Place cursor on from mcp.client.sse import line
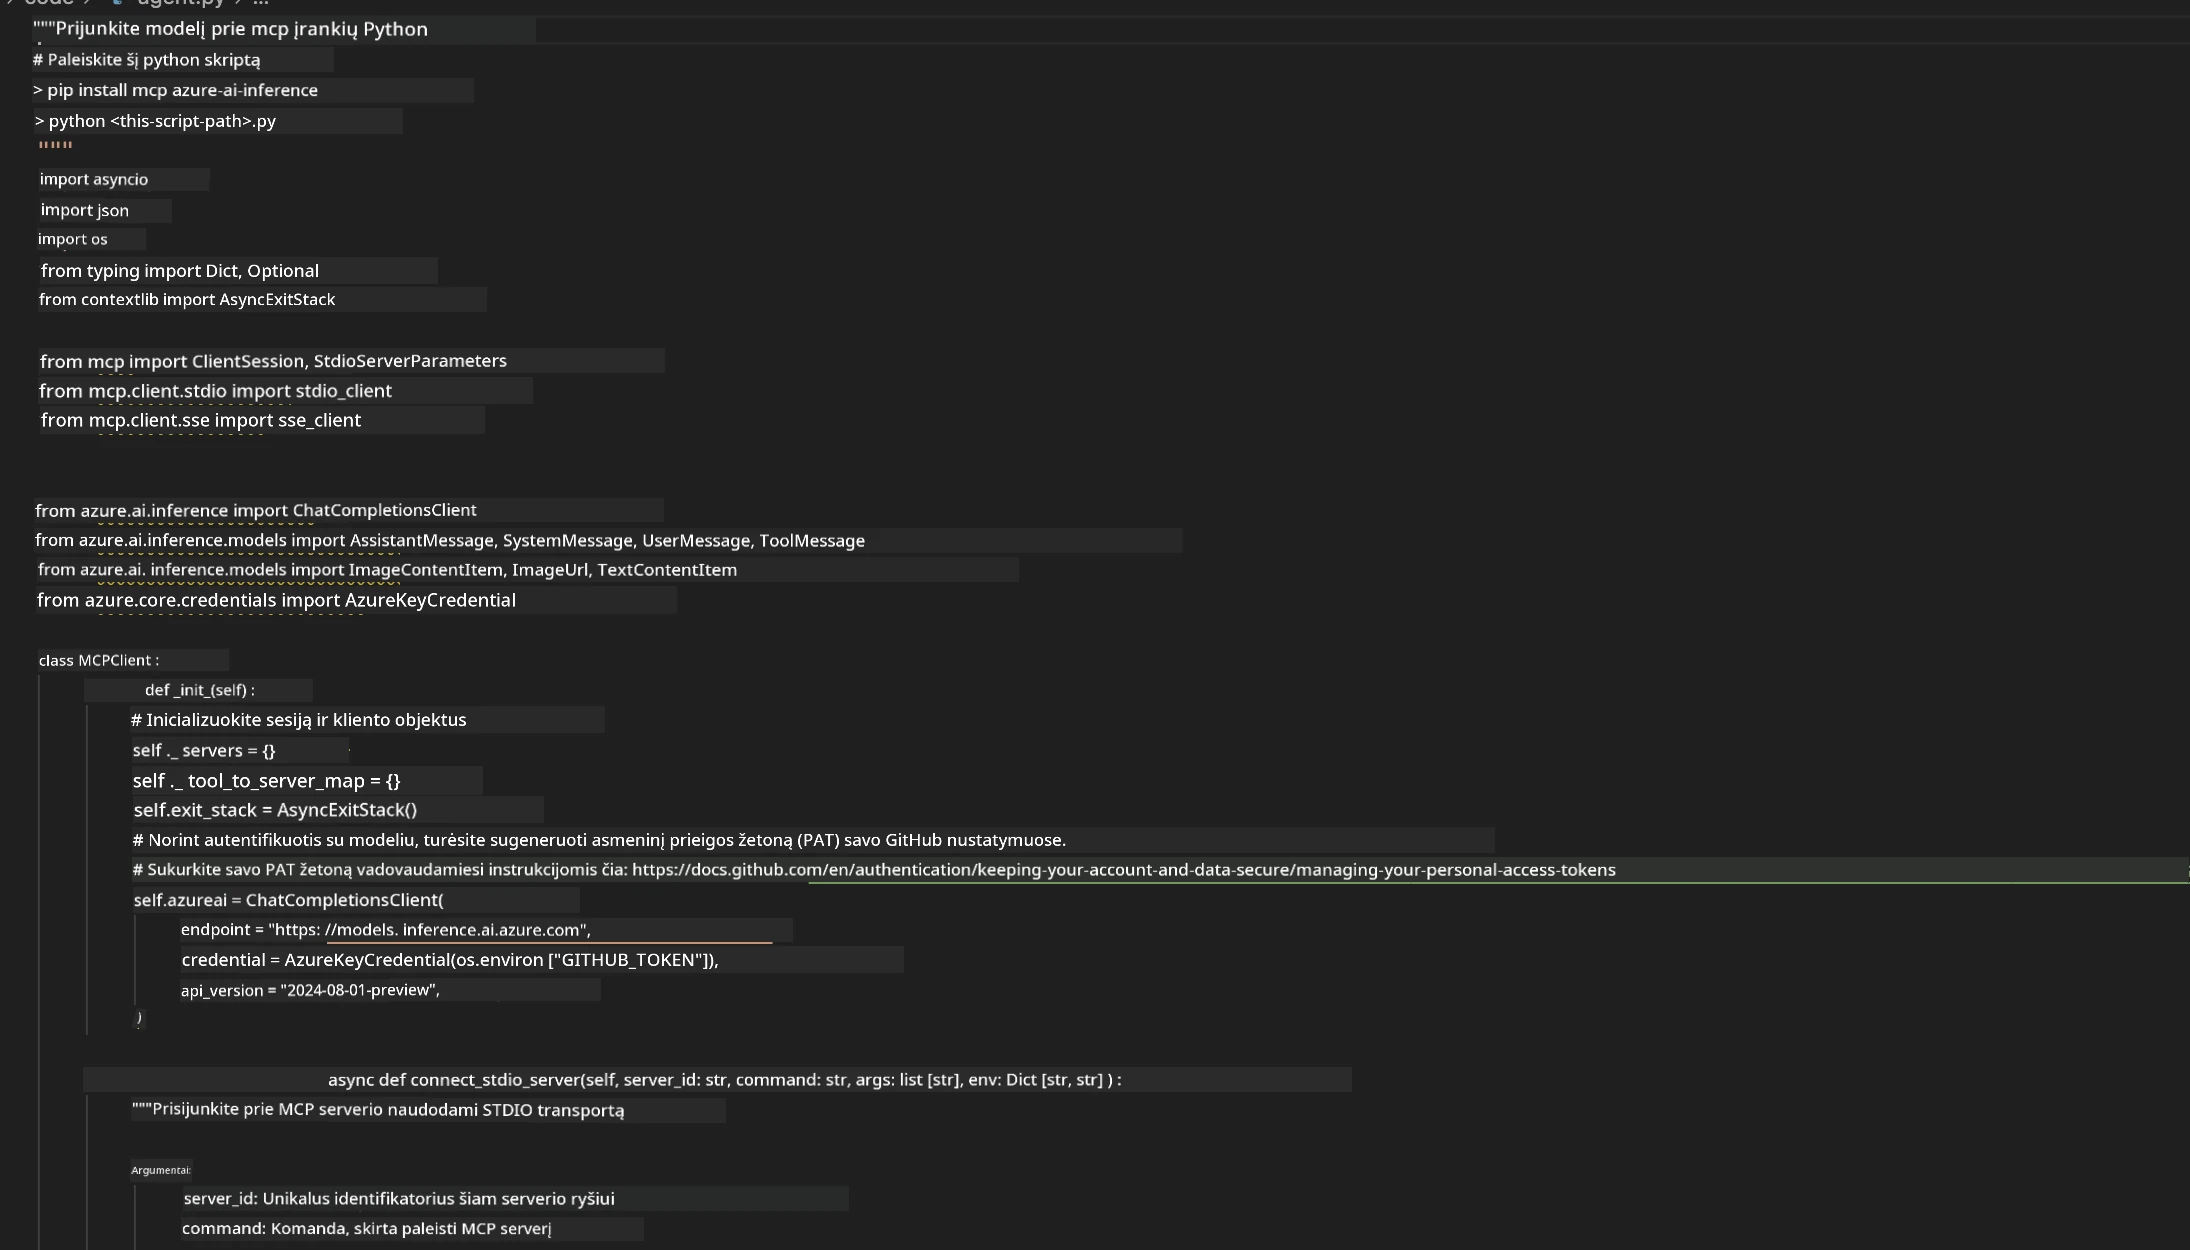 click(200, 420)
